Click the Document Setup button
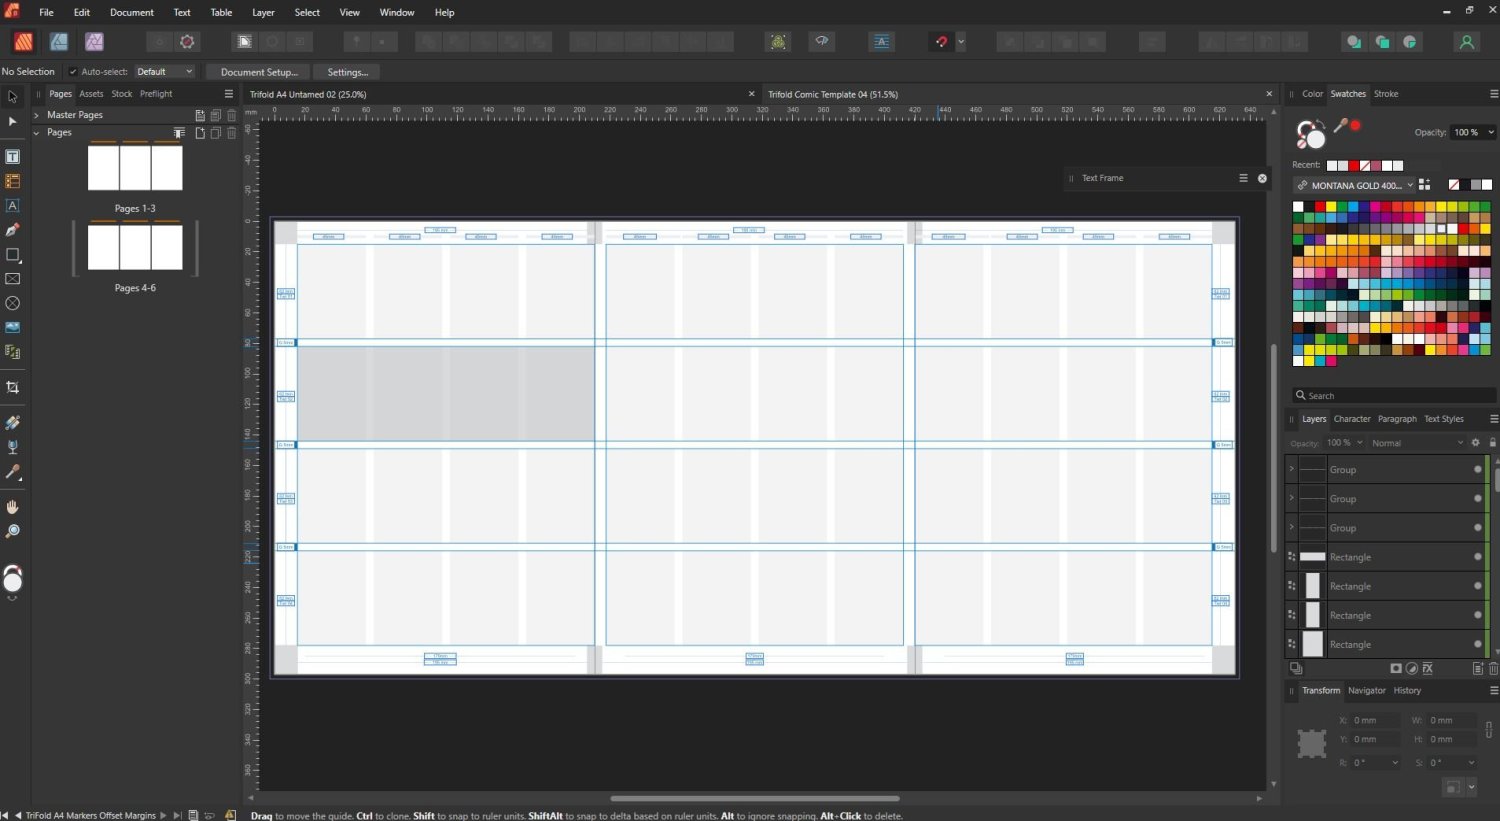 pos(258,71)
